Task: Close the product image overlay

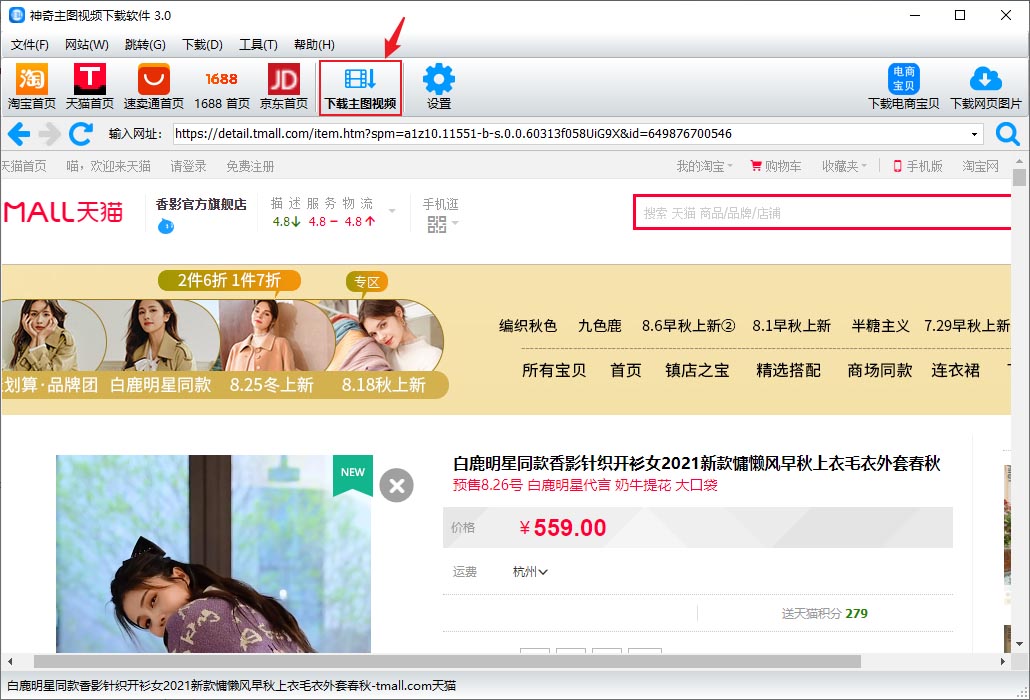Action: (x=397, y=485)
